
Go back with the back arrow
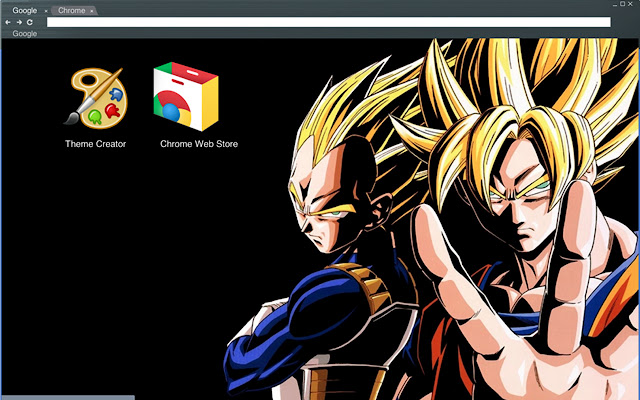coord(8,22)
